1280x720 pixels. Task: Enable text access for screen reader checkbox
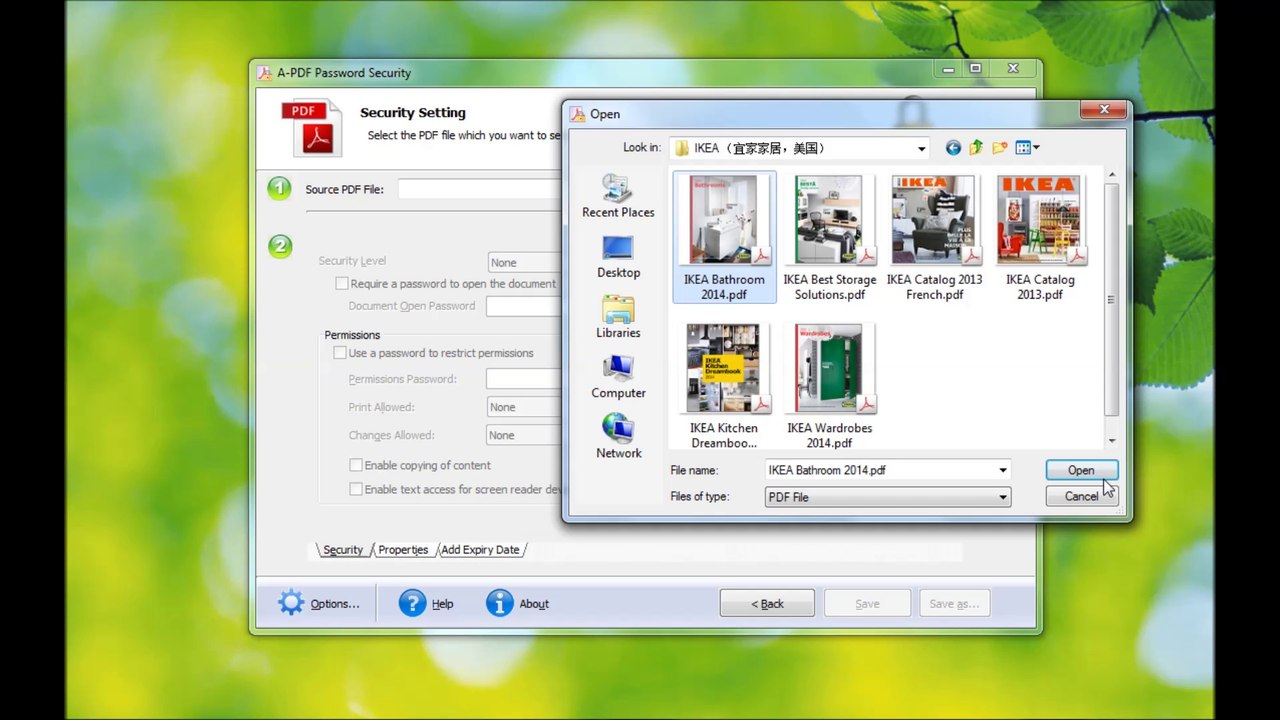tap(355, 489)
